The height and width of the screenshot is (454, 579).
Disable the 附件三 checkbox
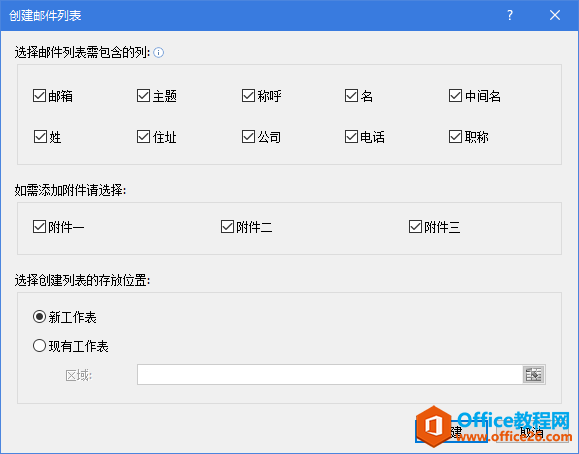(415, 226)
